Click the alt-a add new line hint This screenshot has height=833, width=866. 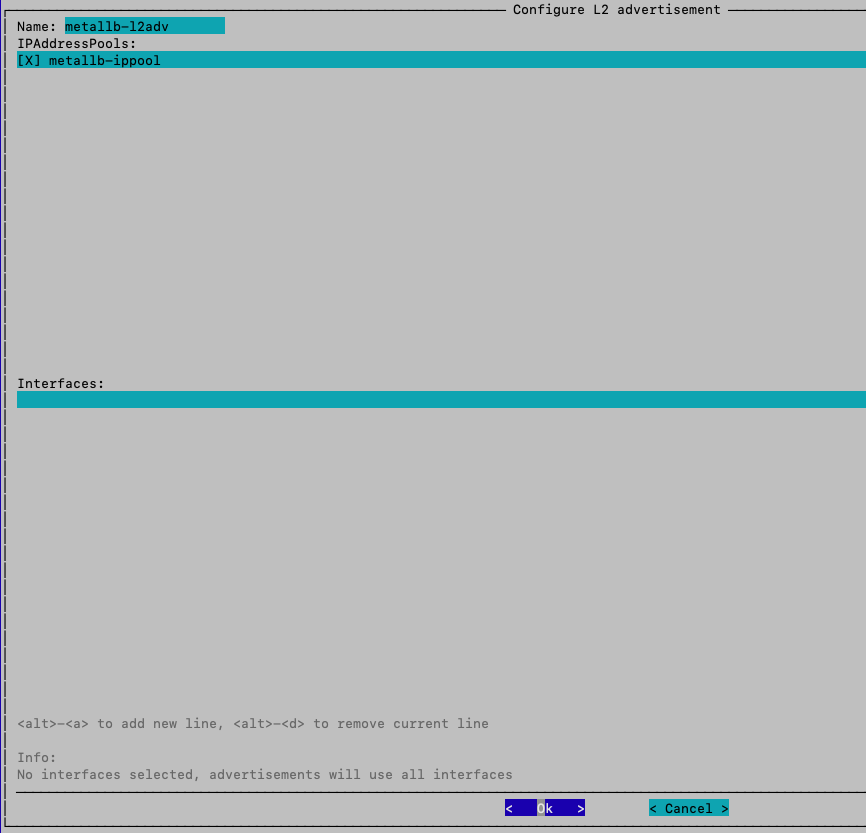tap(120, 724)
